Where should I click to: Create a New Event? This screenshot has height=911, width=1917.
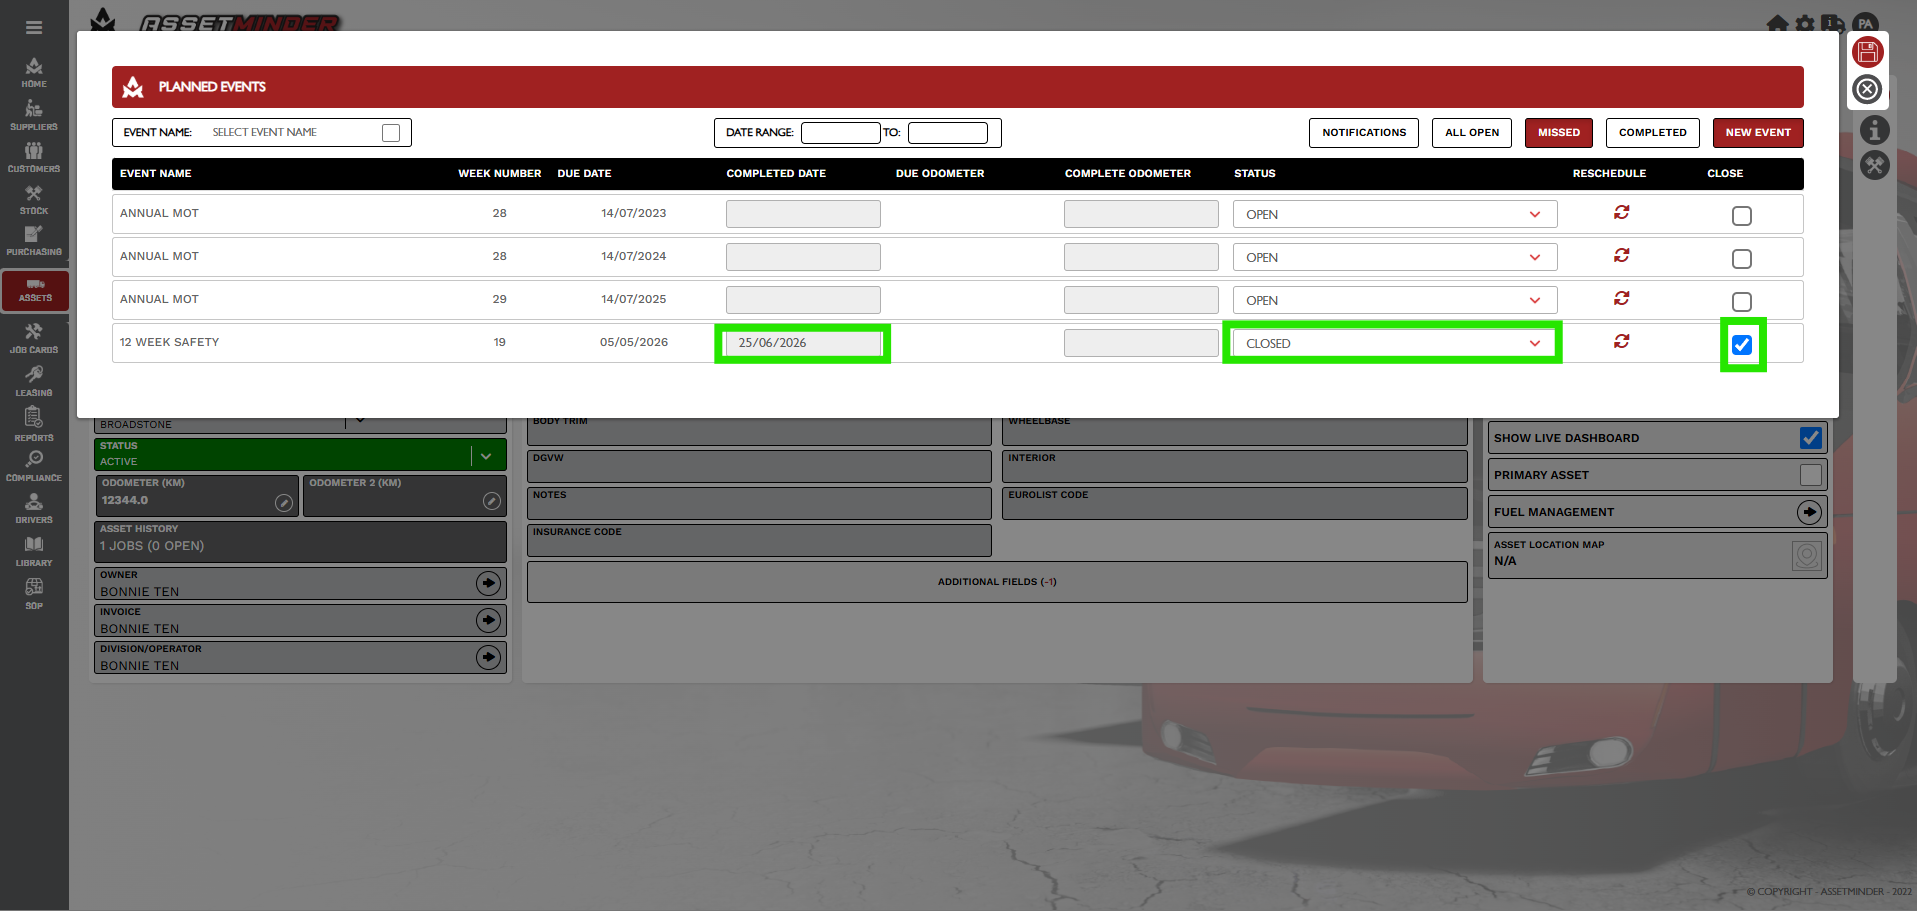[1757, 132]
